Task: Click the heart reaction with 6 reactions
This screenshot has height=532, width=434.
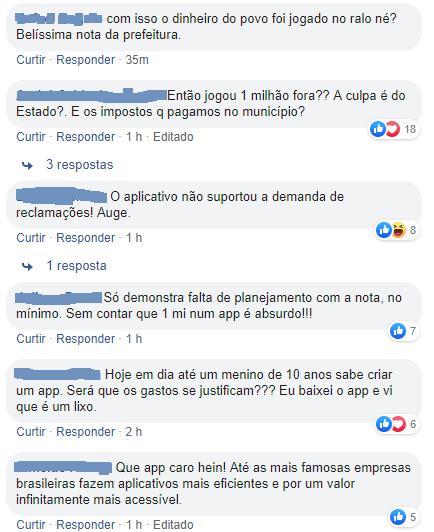Action: coord(399,424)
